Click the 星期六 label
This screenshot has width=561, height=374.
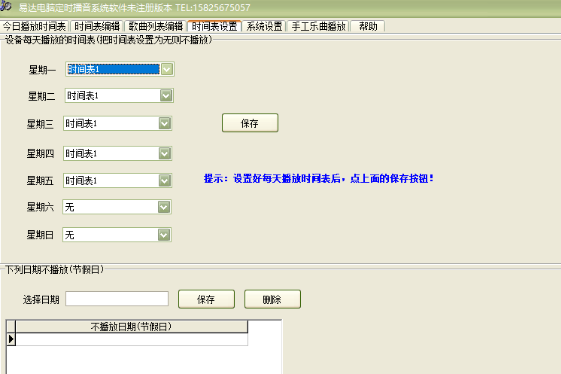[x=40, y=207]
